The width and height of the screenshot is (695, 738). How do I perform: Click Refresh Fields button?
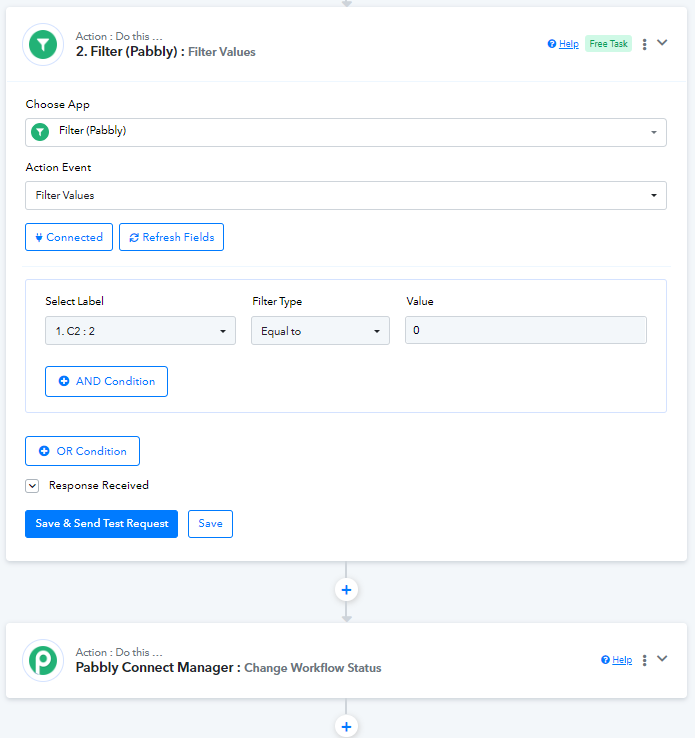point(171,237)
